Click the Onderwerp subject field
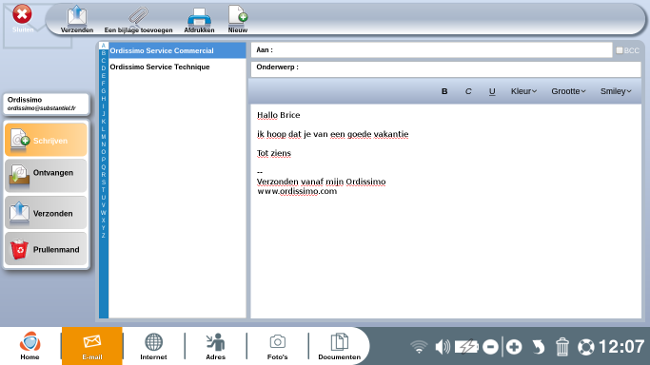The image size is (650, 365). [x=446, y=69]
